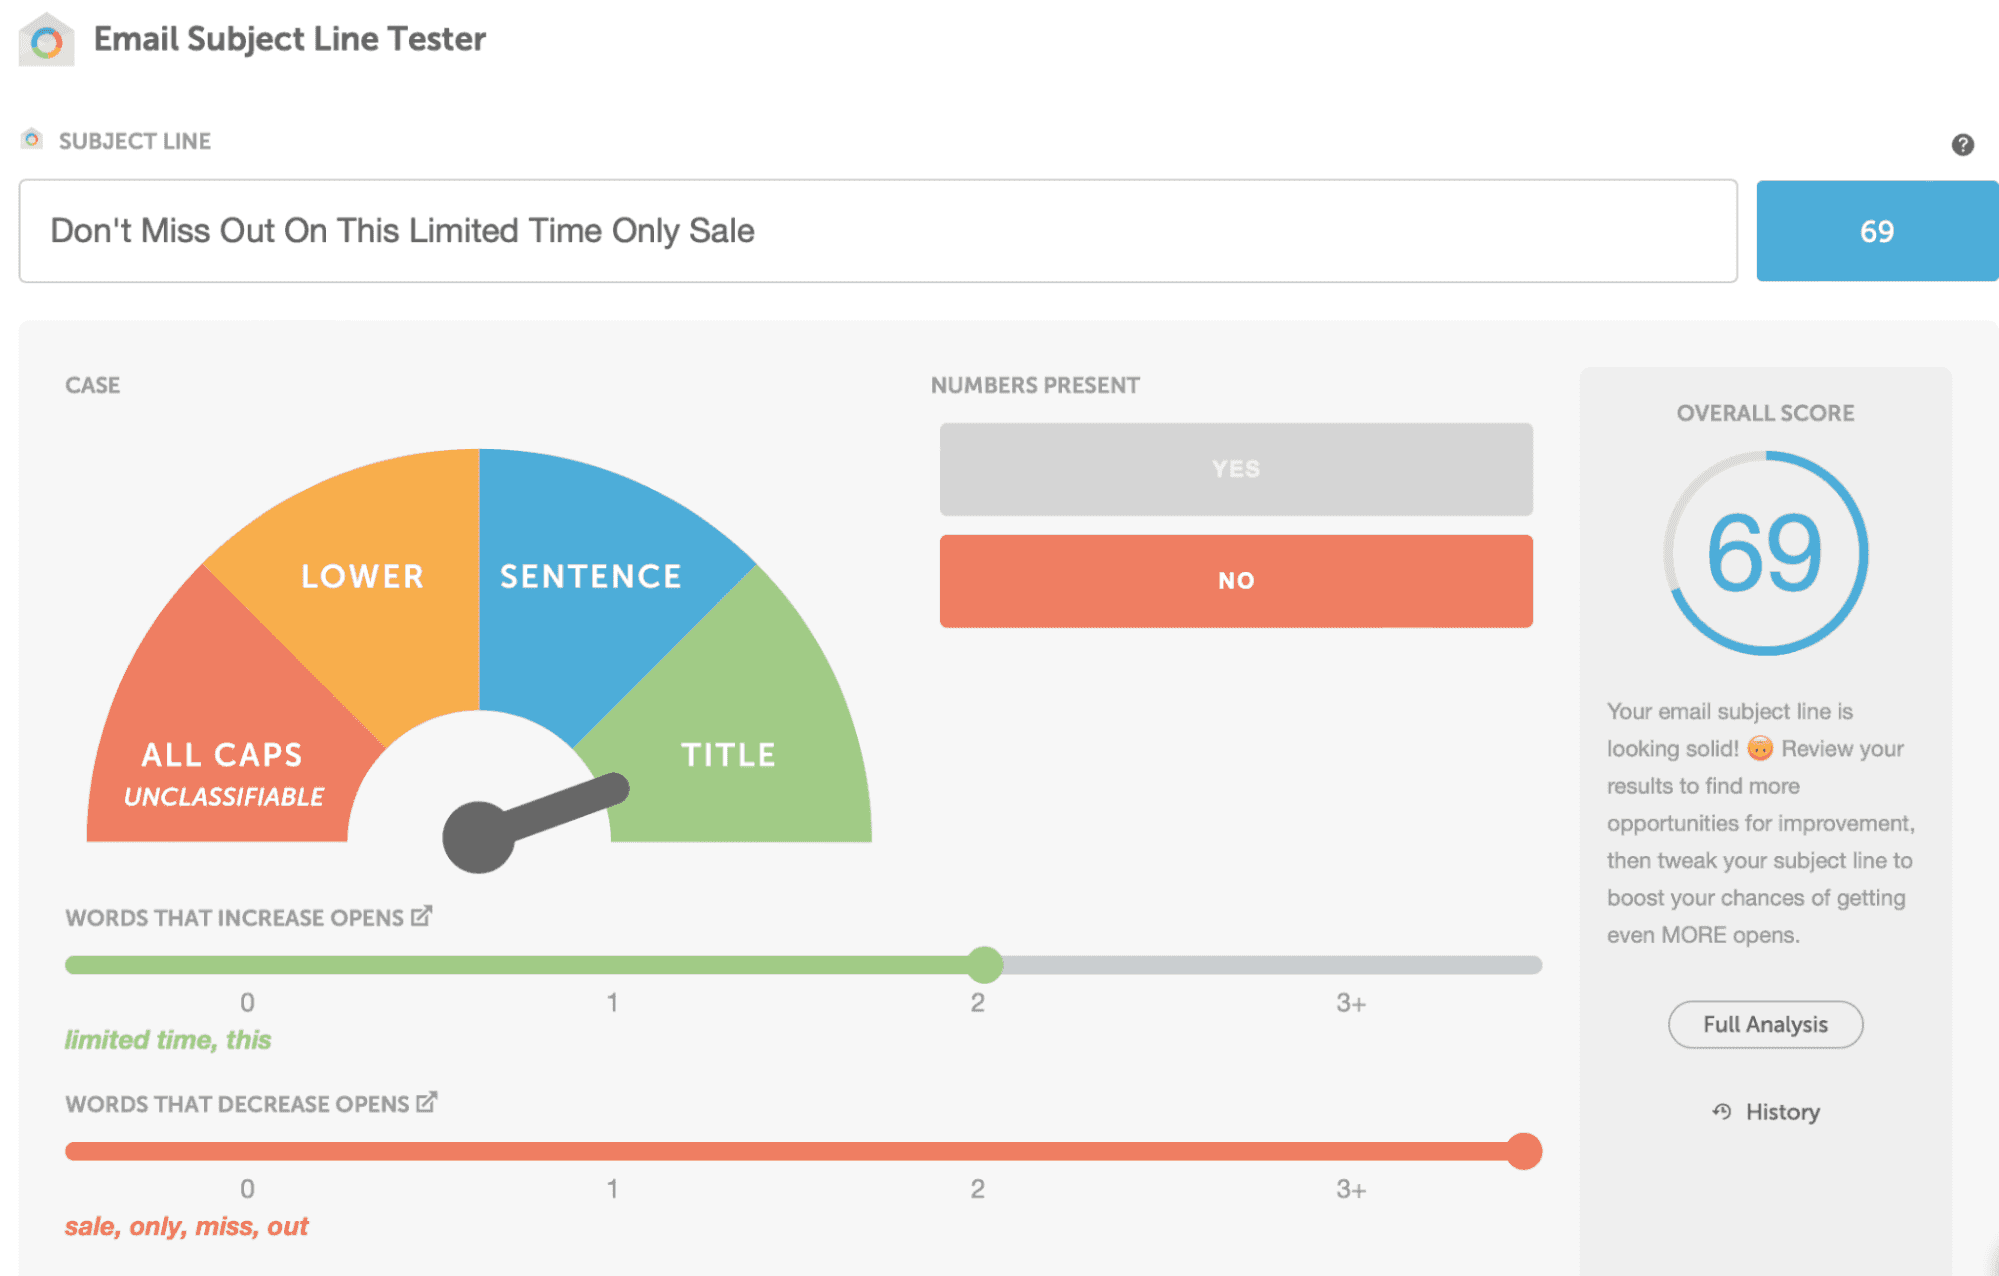1999x1276 pixels.
Task: Click the red decrease-opens slider handle
Action: pos(1523,1151)
